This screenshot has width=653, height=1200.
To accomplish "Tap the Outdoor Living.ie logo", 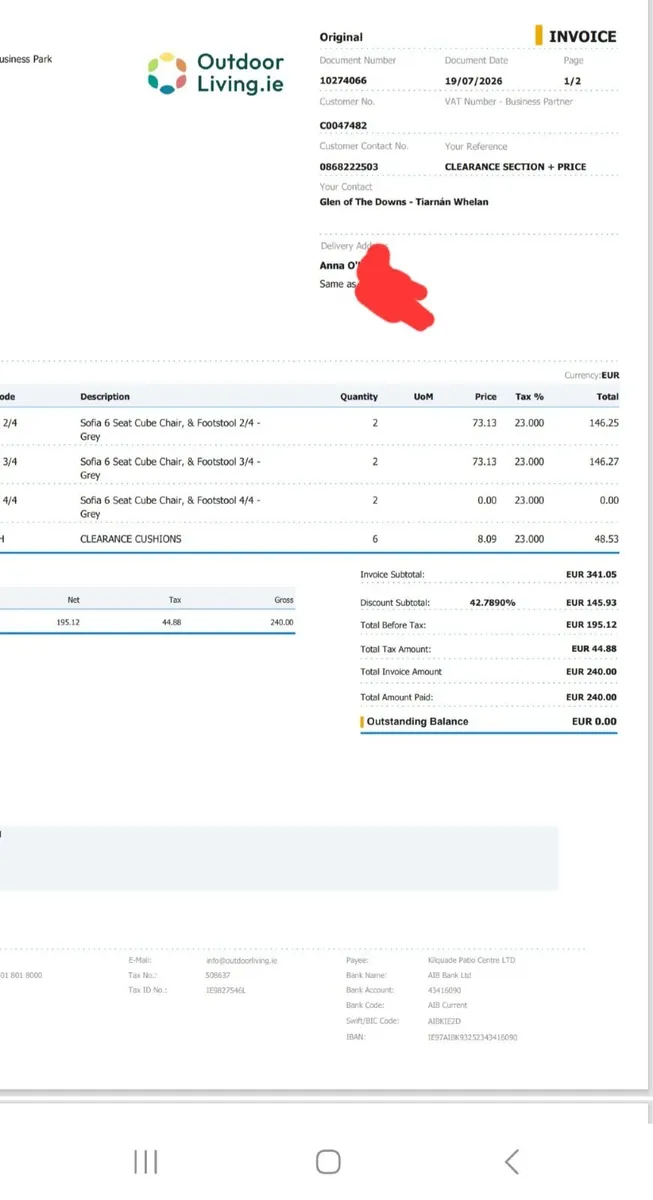I will (x=215, y=74).
